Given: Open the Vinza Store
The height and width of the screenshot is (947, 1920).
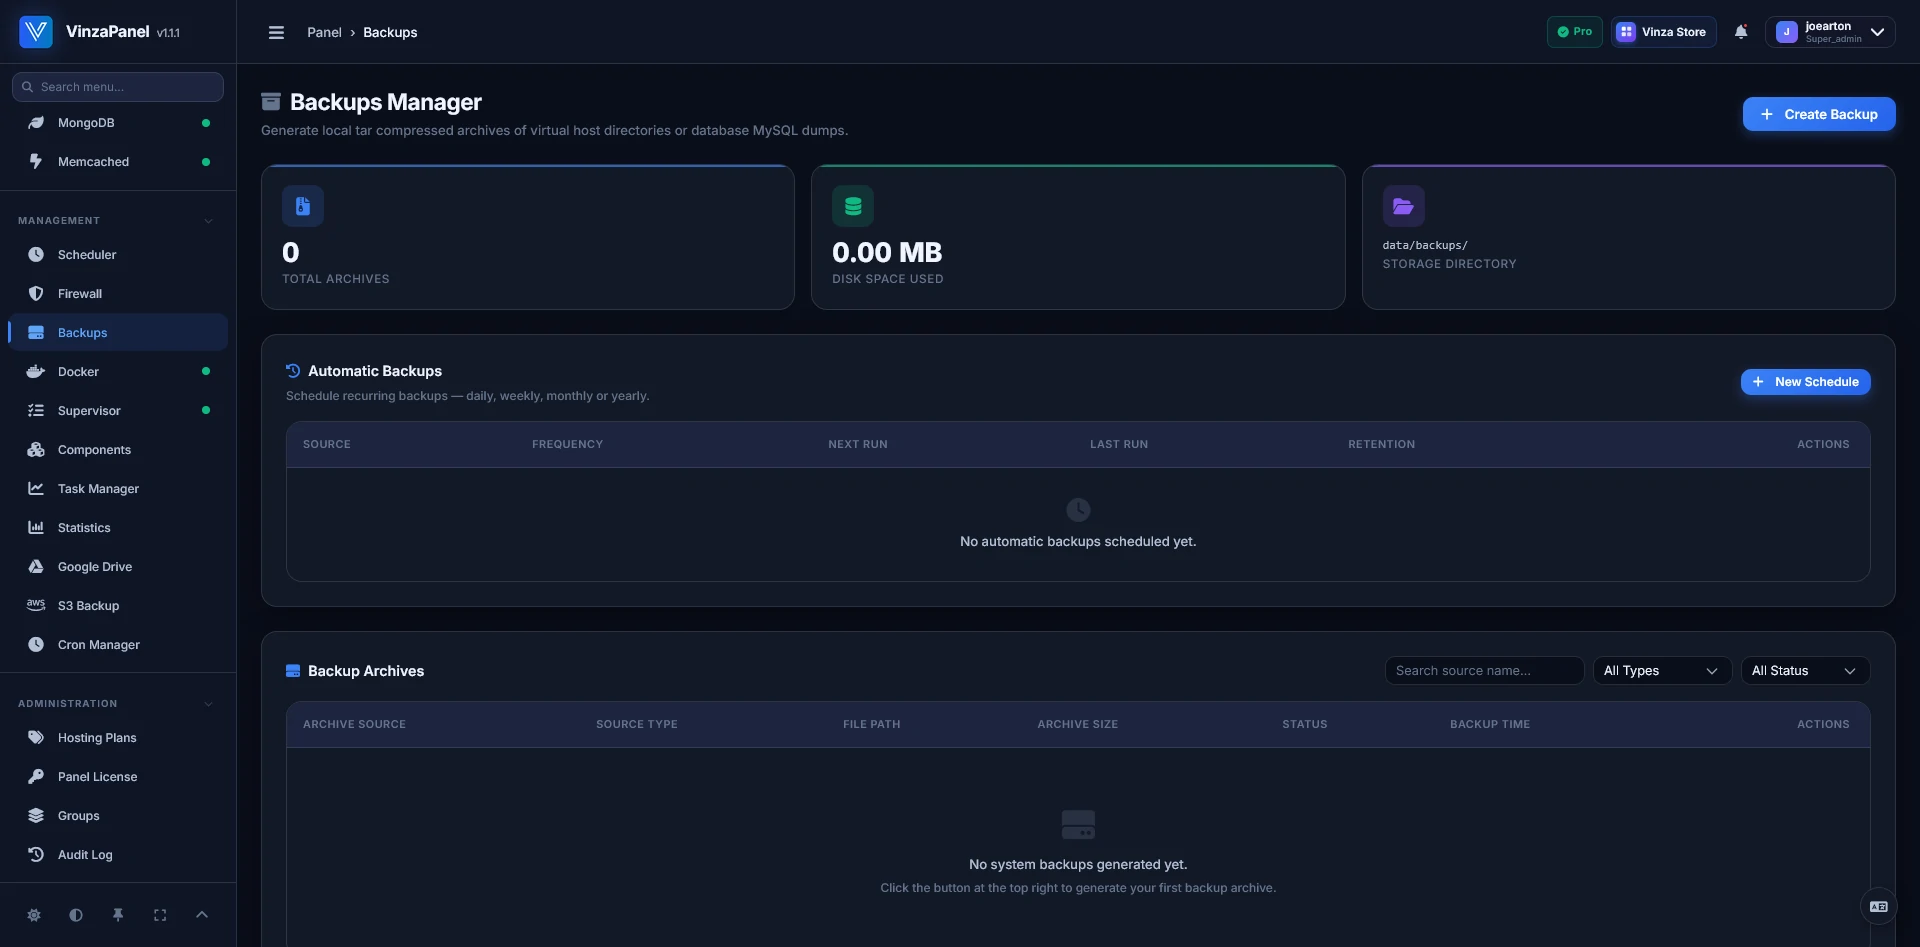Looking at the screenshot, I should click(x=1664, y=32).
